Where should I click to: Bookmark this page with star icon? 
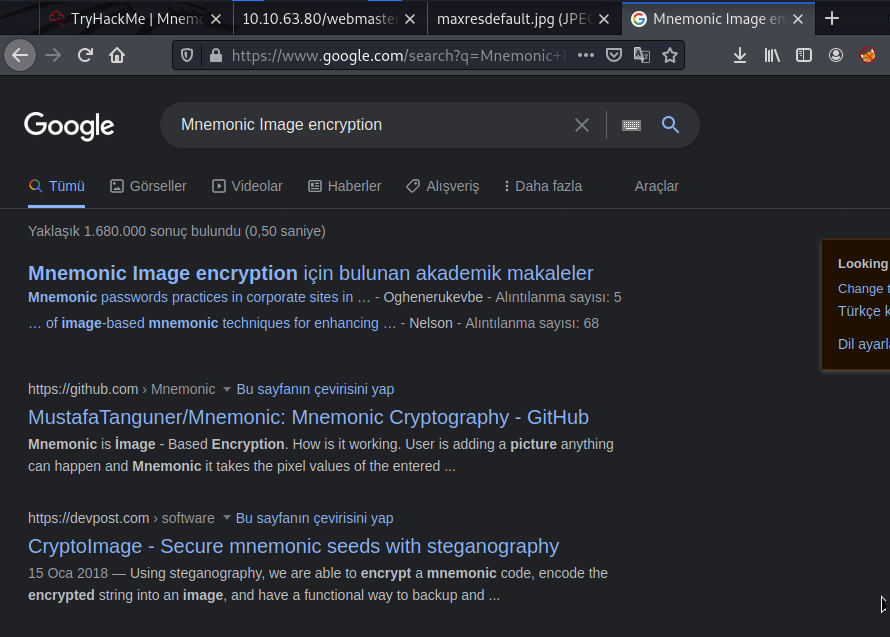click(x=670, y=55)
